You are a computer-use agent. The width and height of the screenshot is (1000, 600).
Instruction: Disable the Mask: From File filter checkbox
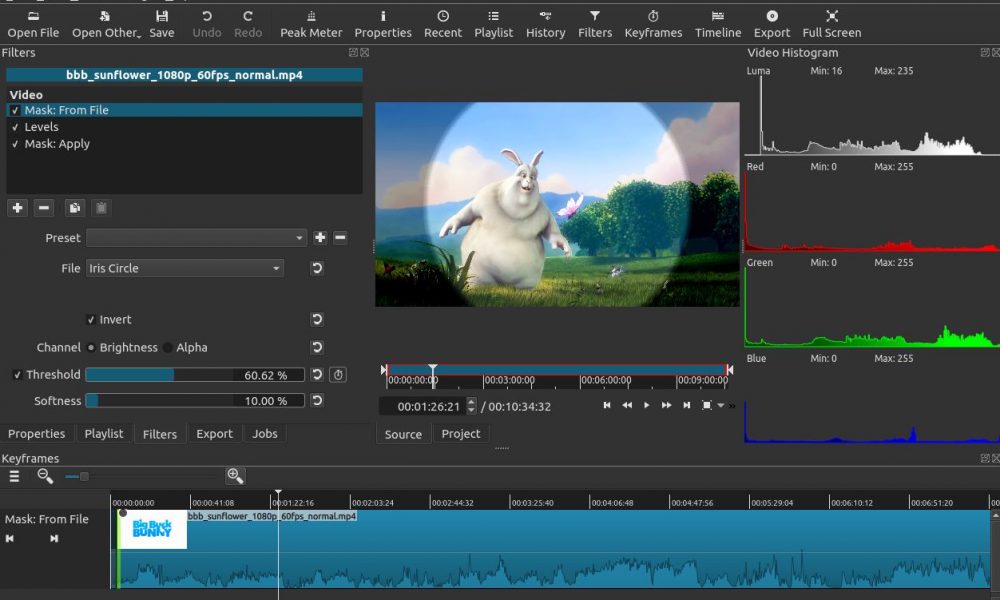pos(15,110)
